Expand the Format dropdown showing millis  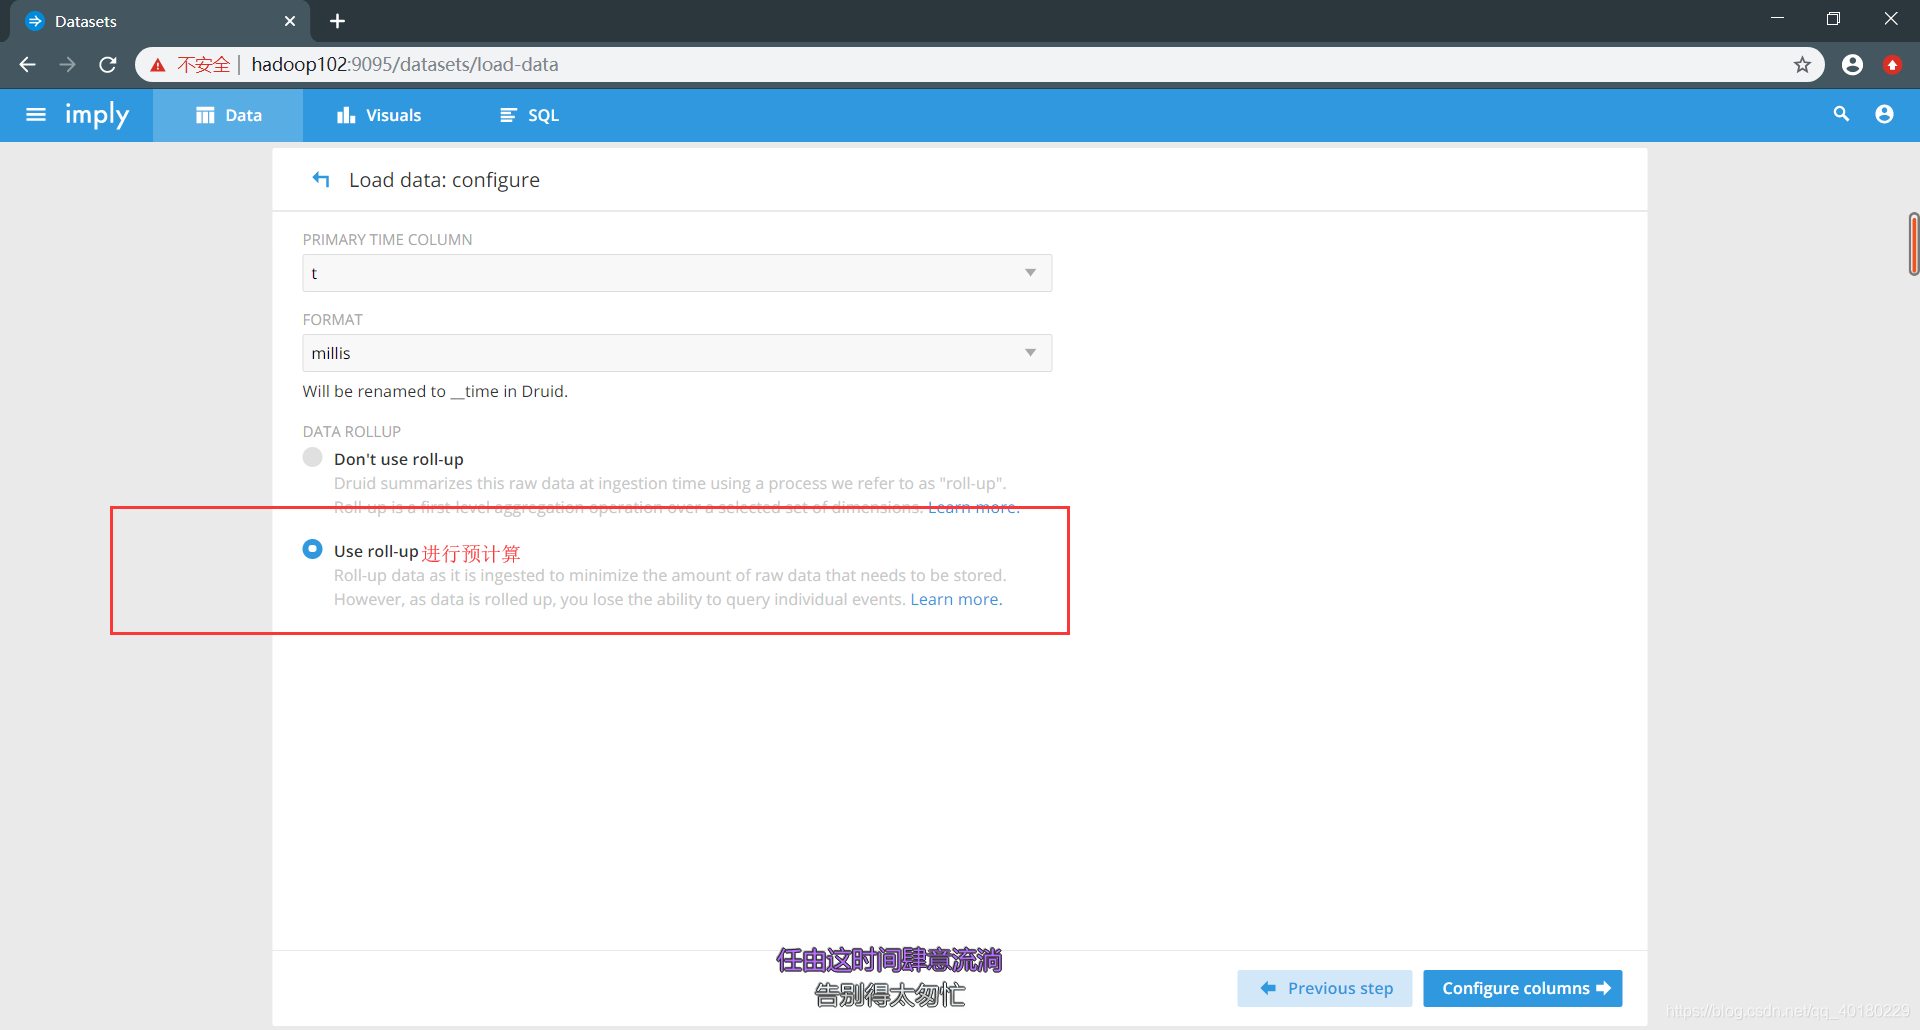click(x=677, y=353)
